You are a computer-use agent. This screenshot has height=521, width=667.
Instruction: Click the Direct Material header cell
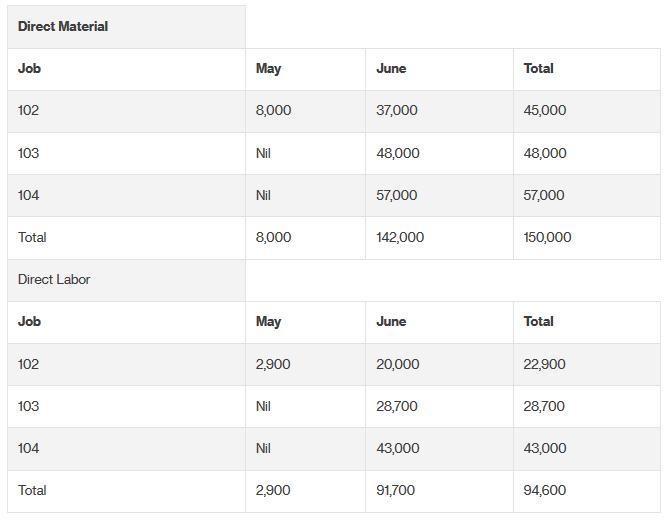(x=126, y=27)
